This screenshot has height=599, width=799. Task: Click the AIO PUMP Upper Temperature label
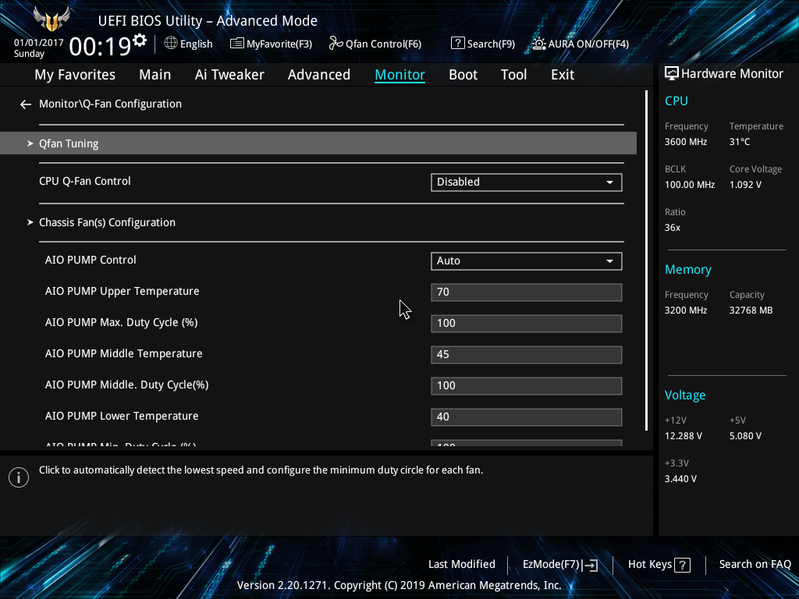click(122, 291)
